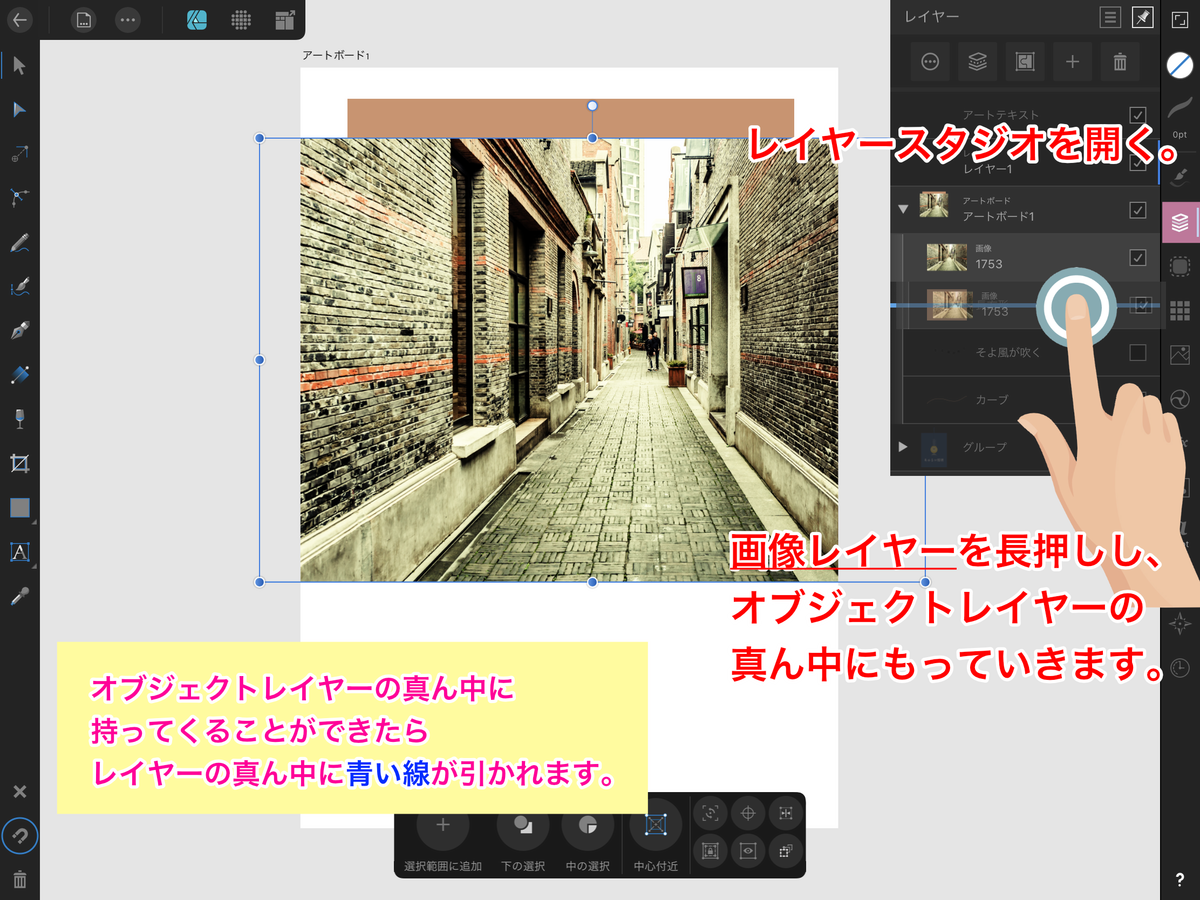Viewport: 1200px width, 900px height.
Task: Select the Artistic Text tool
Action: coord(18,551)
